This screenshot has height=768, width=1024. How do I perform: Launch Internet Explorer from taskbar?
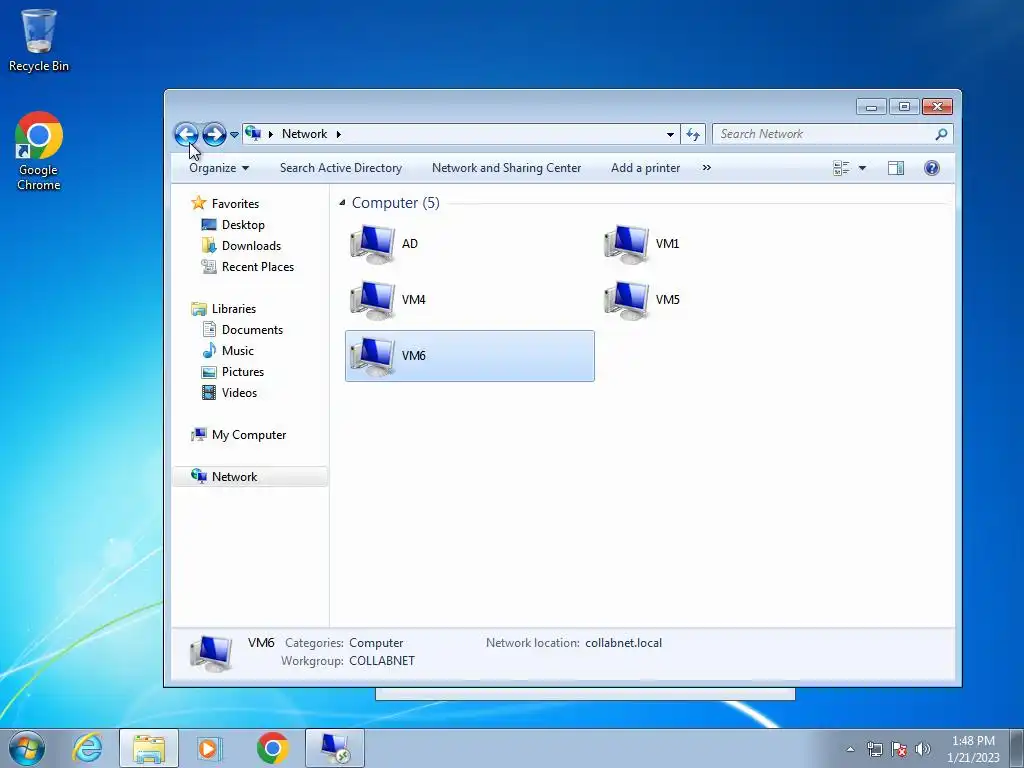point(88,748)
